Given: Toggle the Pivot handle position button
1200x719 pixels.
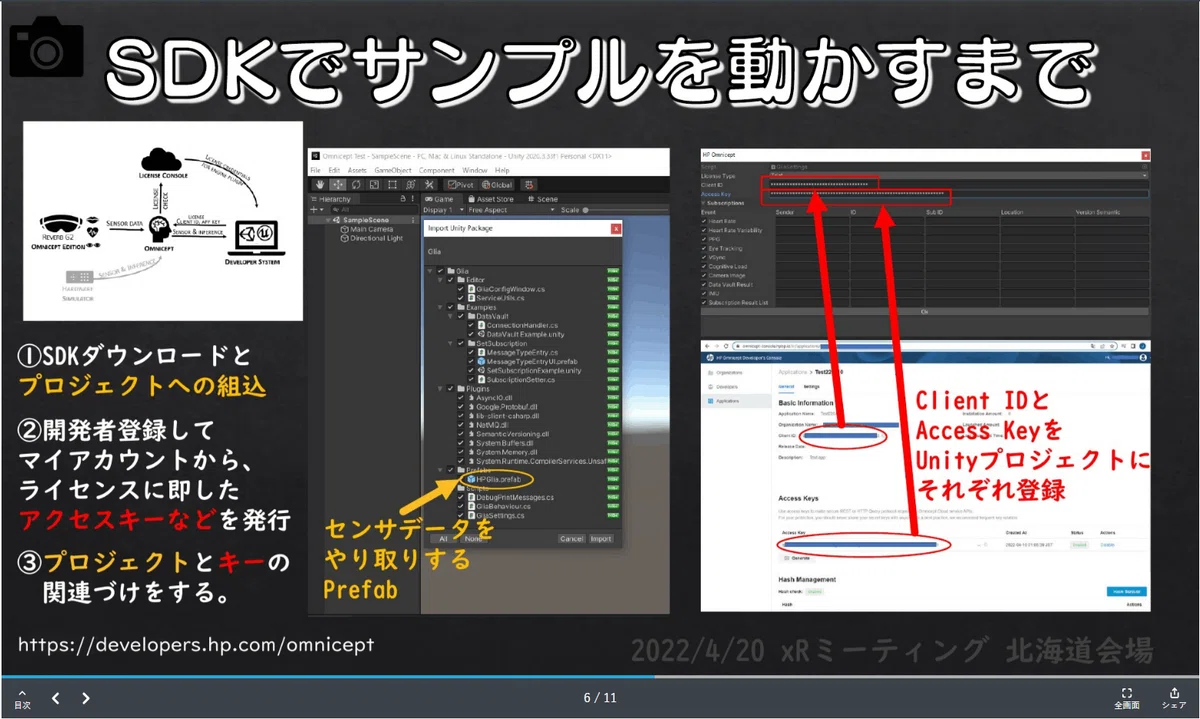Looking at the screenshot, I should tap(461, 184).
